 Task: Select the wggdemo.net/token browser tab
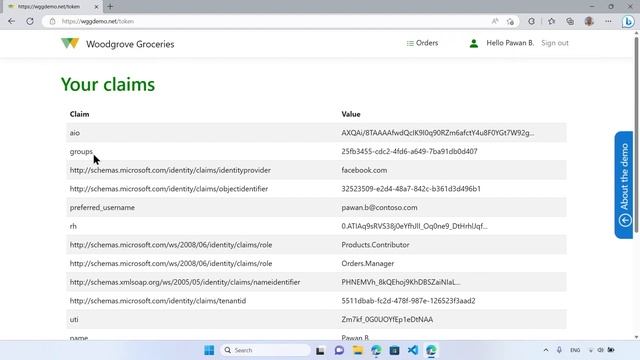[x=52, y=7]
